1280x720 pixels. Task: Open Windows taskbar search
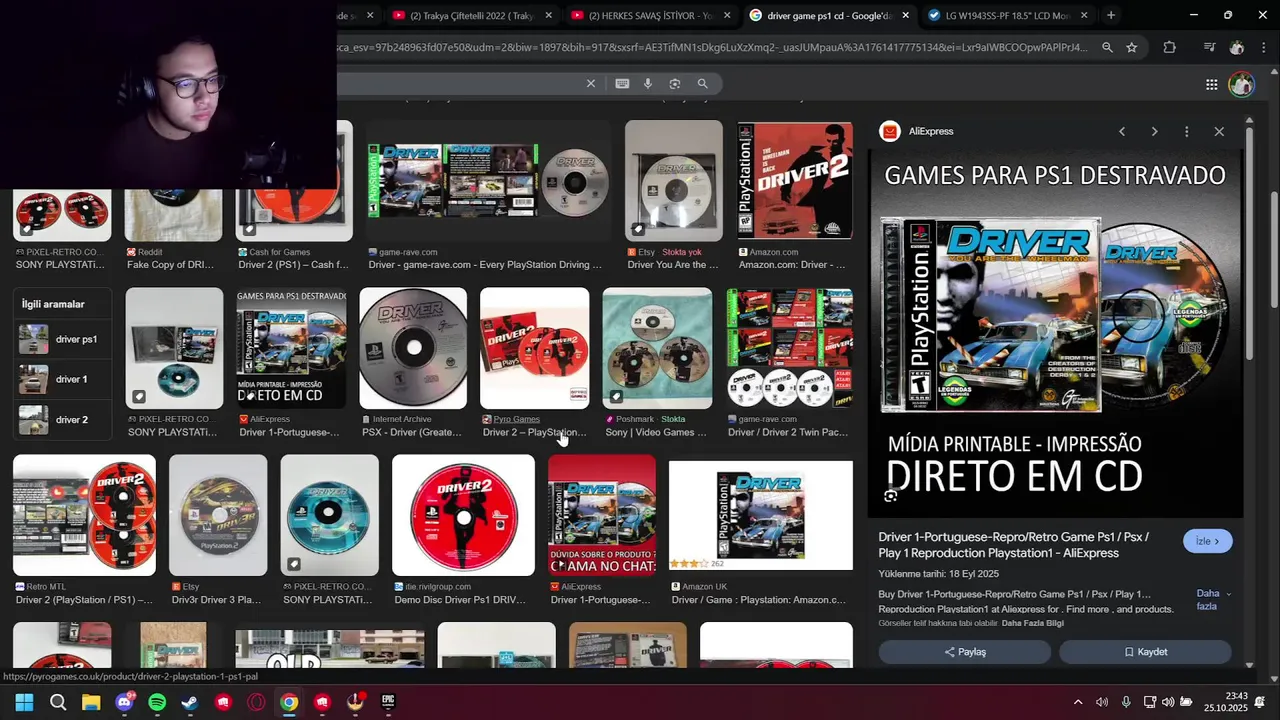pos(58,702)
